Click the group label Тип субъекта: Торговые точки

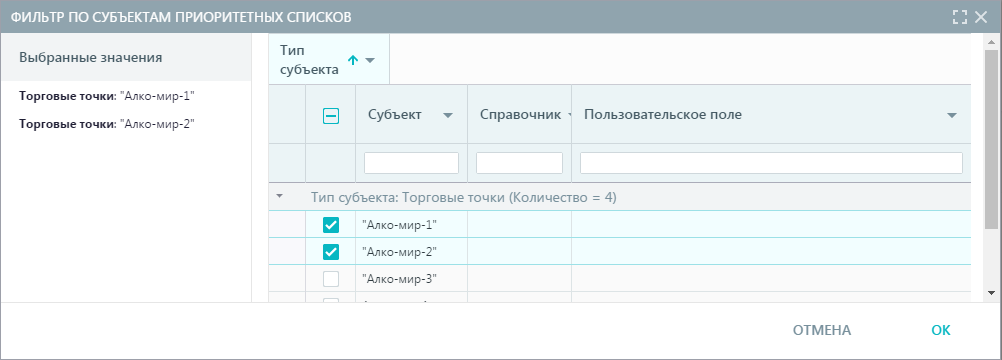click(463, 198)
